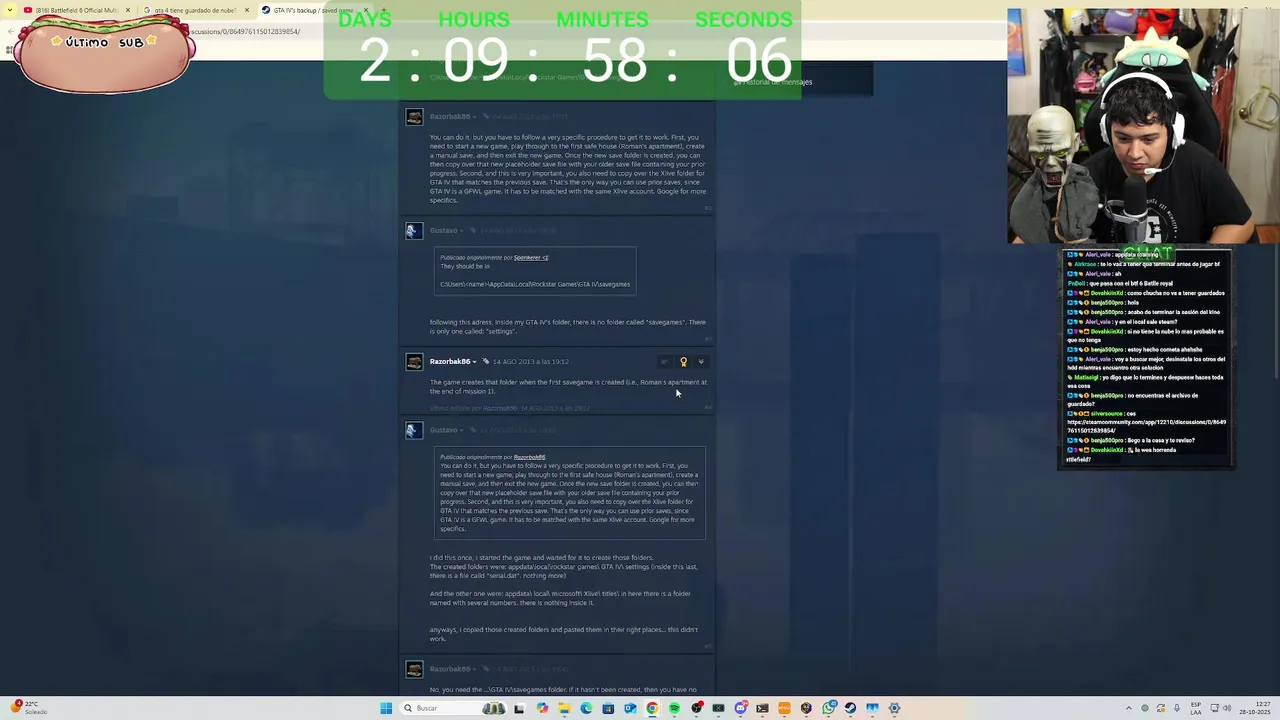1280x720 pixels.
Task: Open Steam from taskbar
Action: tap(850, 708)
